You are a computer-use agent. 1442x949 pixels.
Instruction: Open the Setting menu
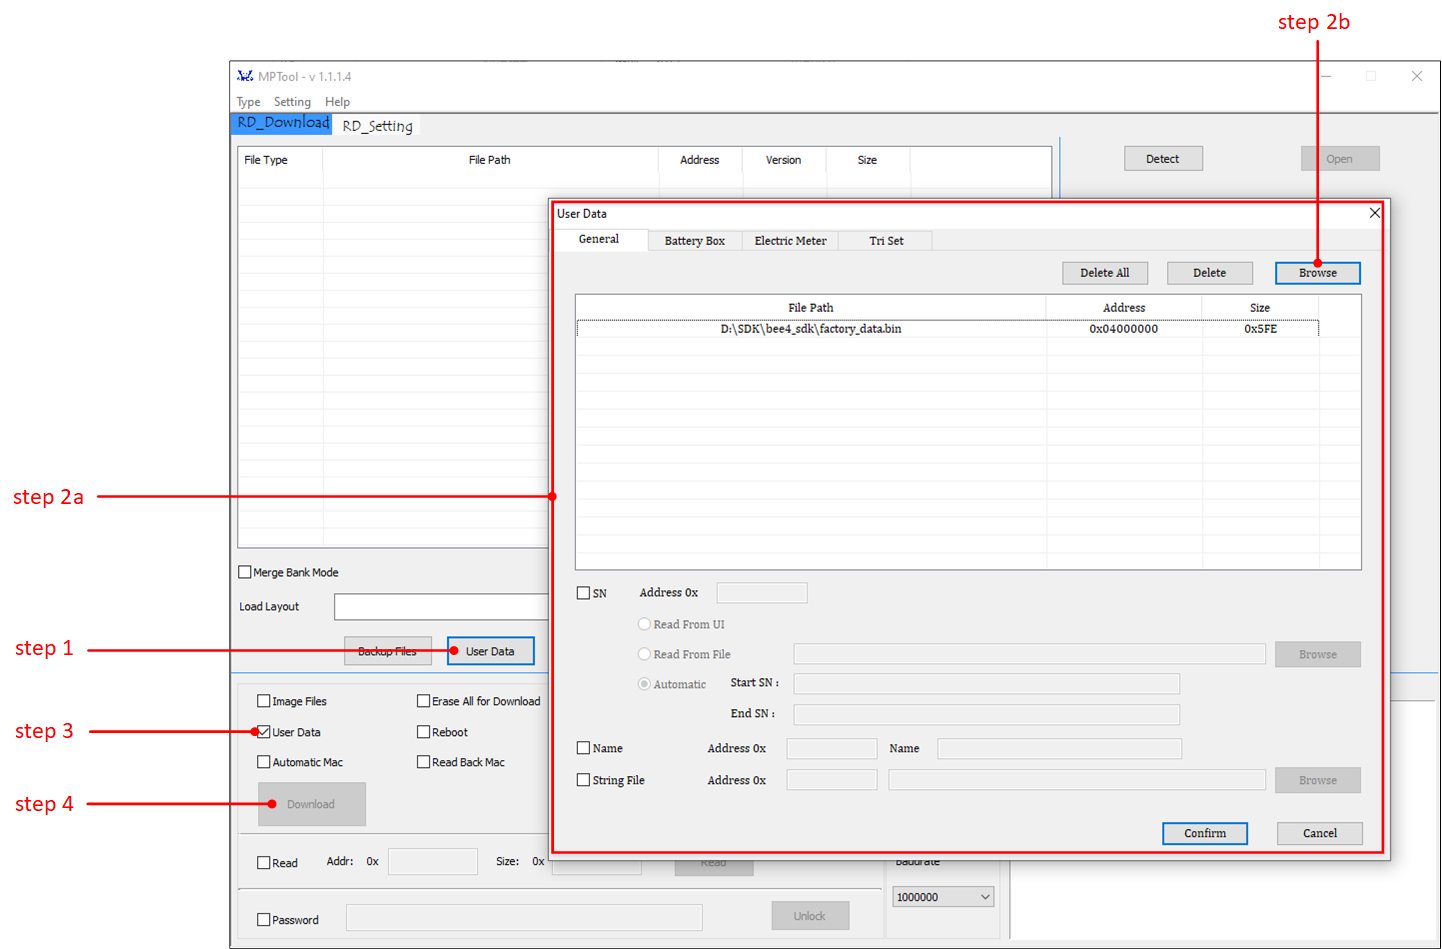[x=292, y=102]
